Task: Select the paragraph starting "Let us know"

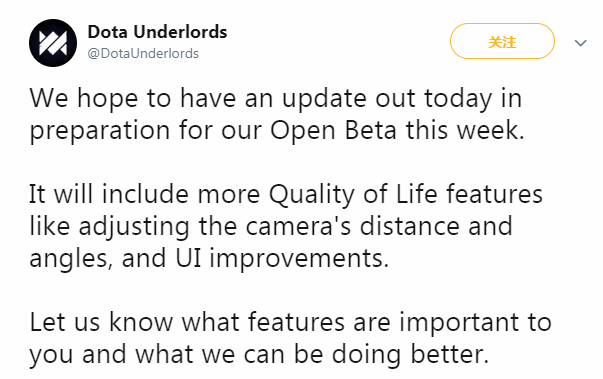Action: pos(290,338)
